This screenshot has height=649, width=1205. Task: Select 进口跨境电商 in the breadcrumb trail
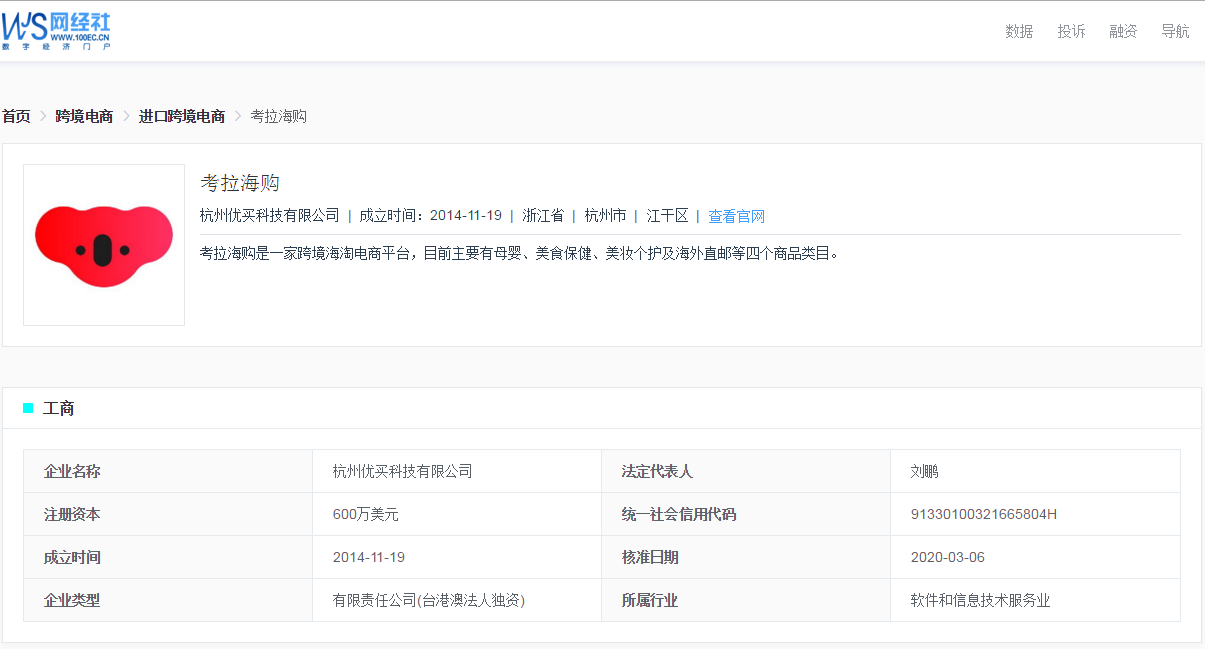click(x=181, y=116)
